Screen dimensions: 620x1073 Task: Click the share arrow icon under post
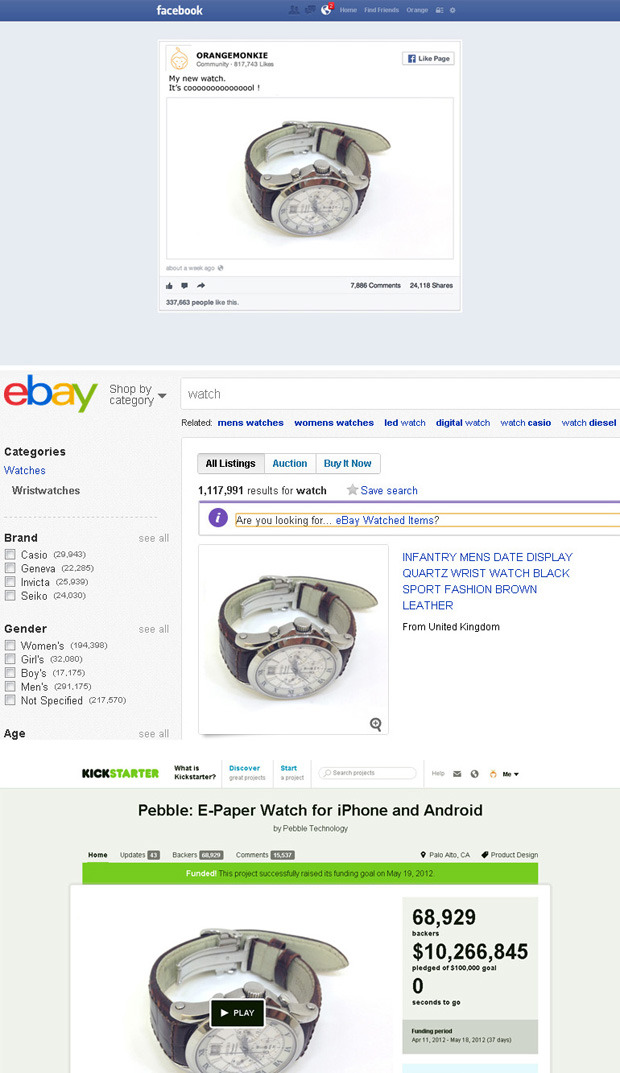(x=201, y=285)
